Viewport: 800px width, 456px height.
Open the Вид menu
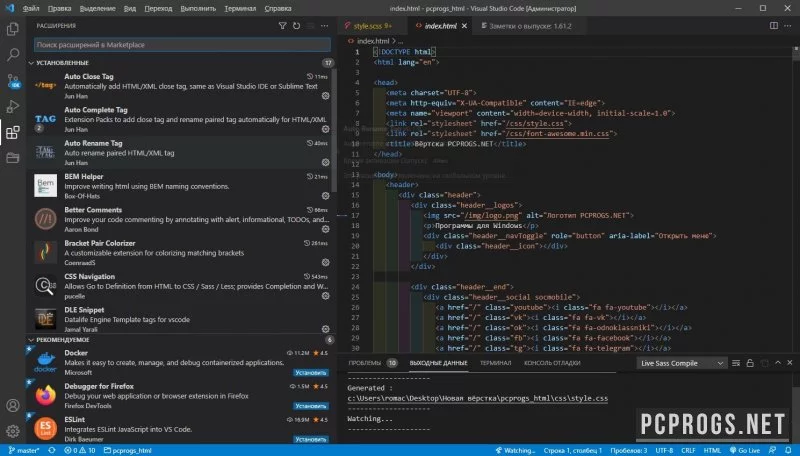[130, 9]
